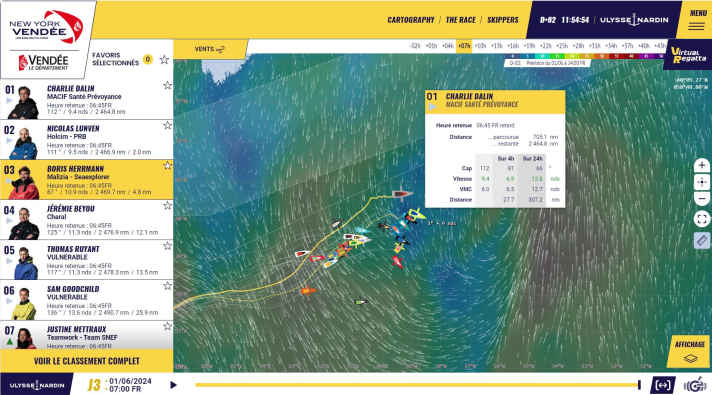Screen dimensions: 712x395
Task: Zoom out of the map
Action: tap(702, 199)
